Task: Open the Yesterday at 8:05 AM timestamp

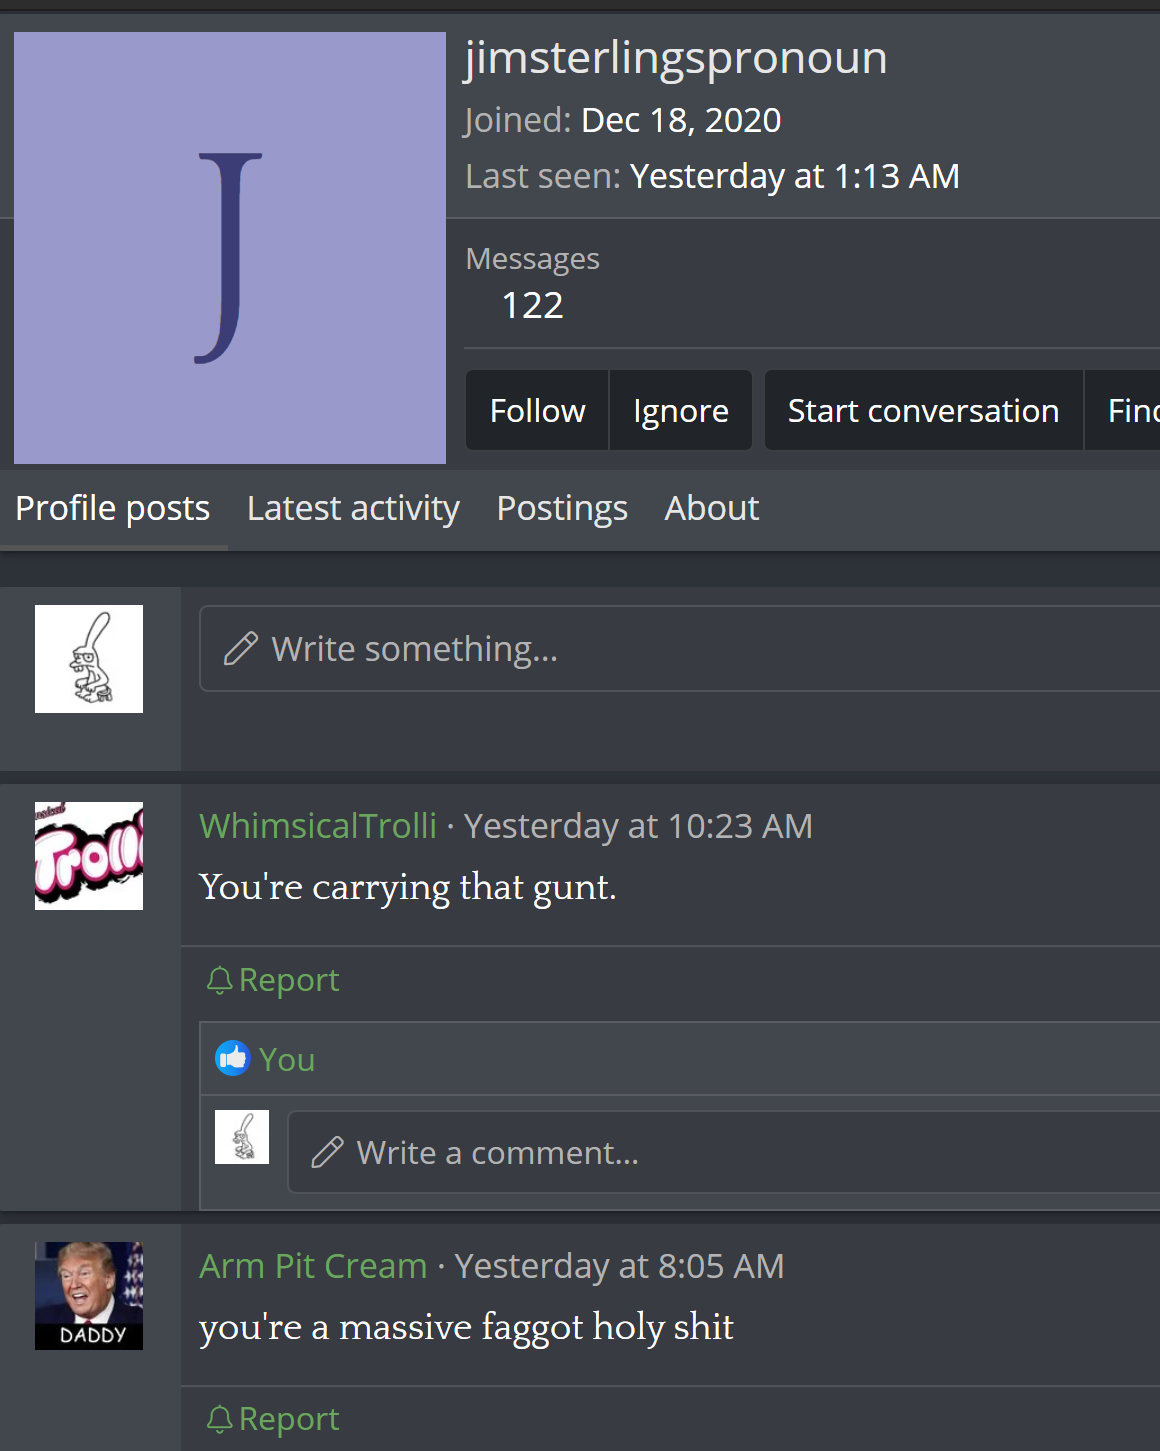Action: click(x=619, y=1266)
